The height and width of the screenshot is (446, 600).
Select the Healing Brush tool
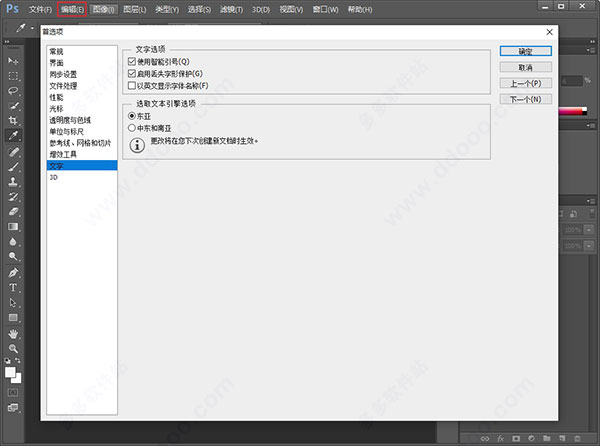click(13, 152)
